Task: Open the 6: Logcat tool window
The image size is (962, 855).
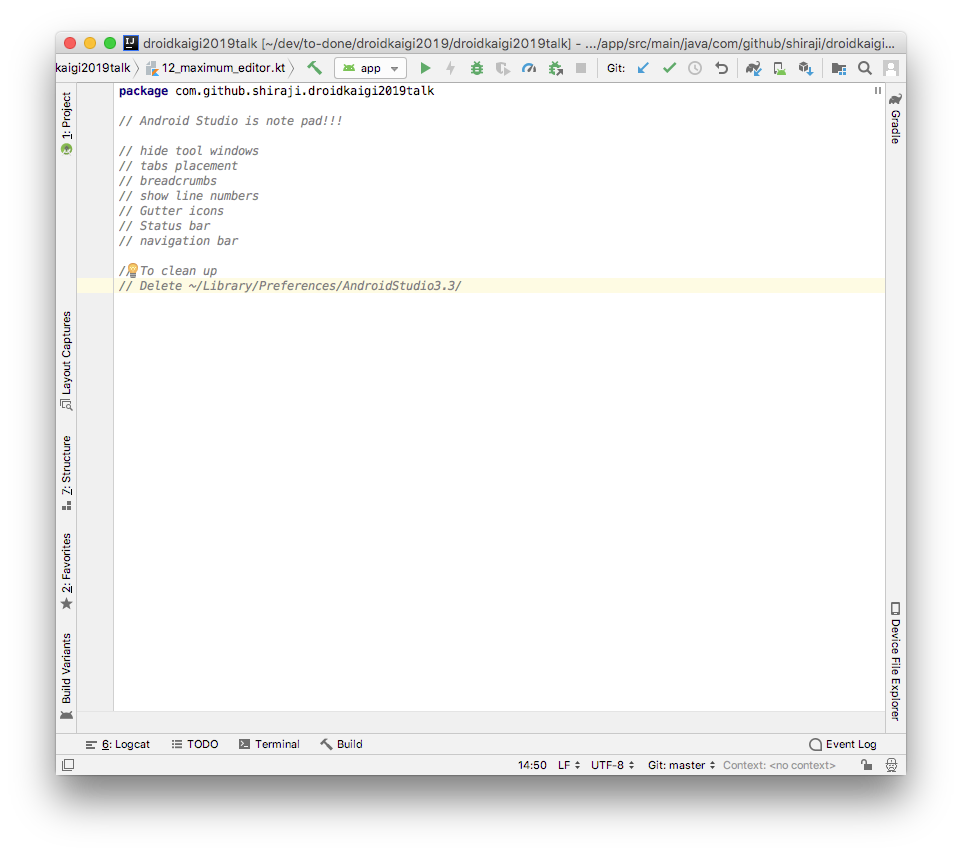Action: [x=118, y=744]
